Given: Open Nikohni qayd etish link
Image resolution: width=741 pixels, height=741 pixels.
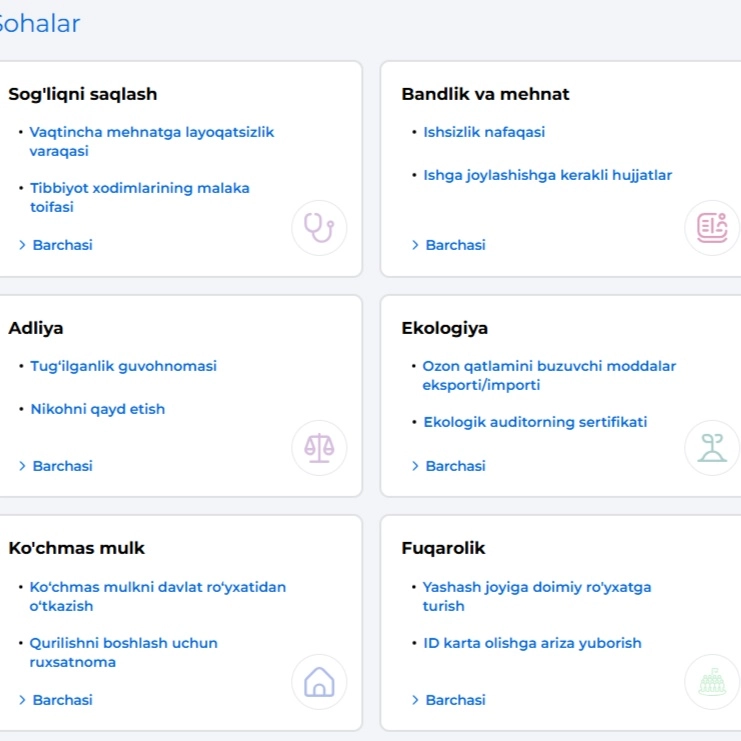Looking at the screenshot, I should (x=98, y=409).
